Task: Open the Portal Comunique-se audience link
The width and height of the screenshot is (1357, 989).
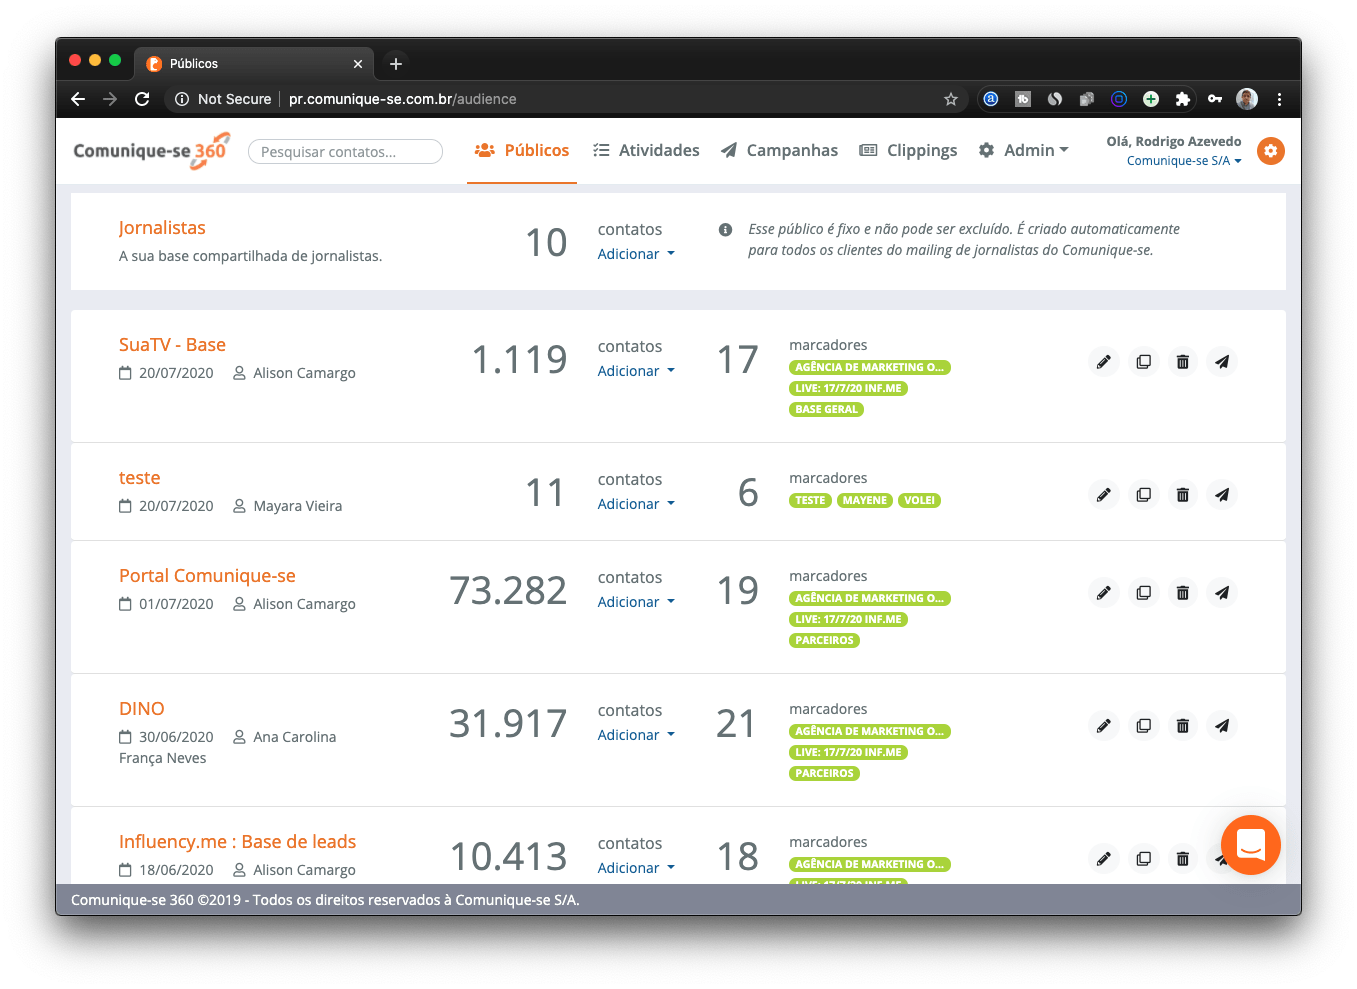Action: point(207,576)
